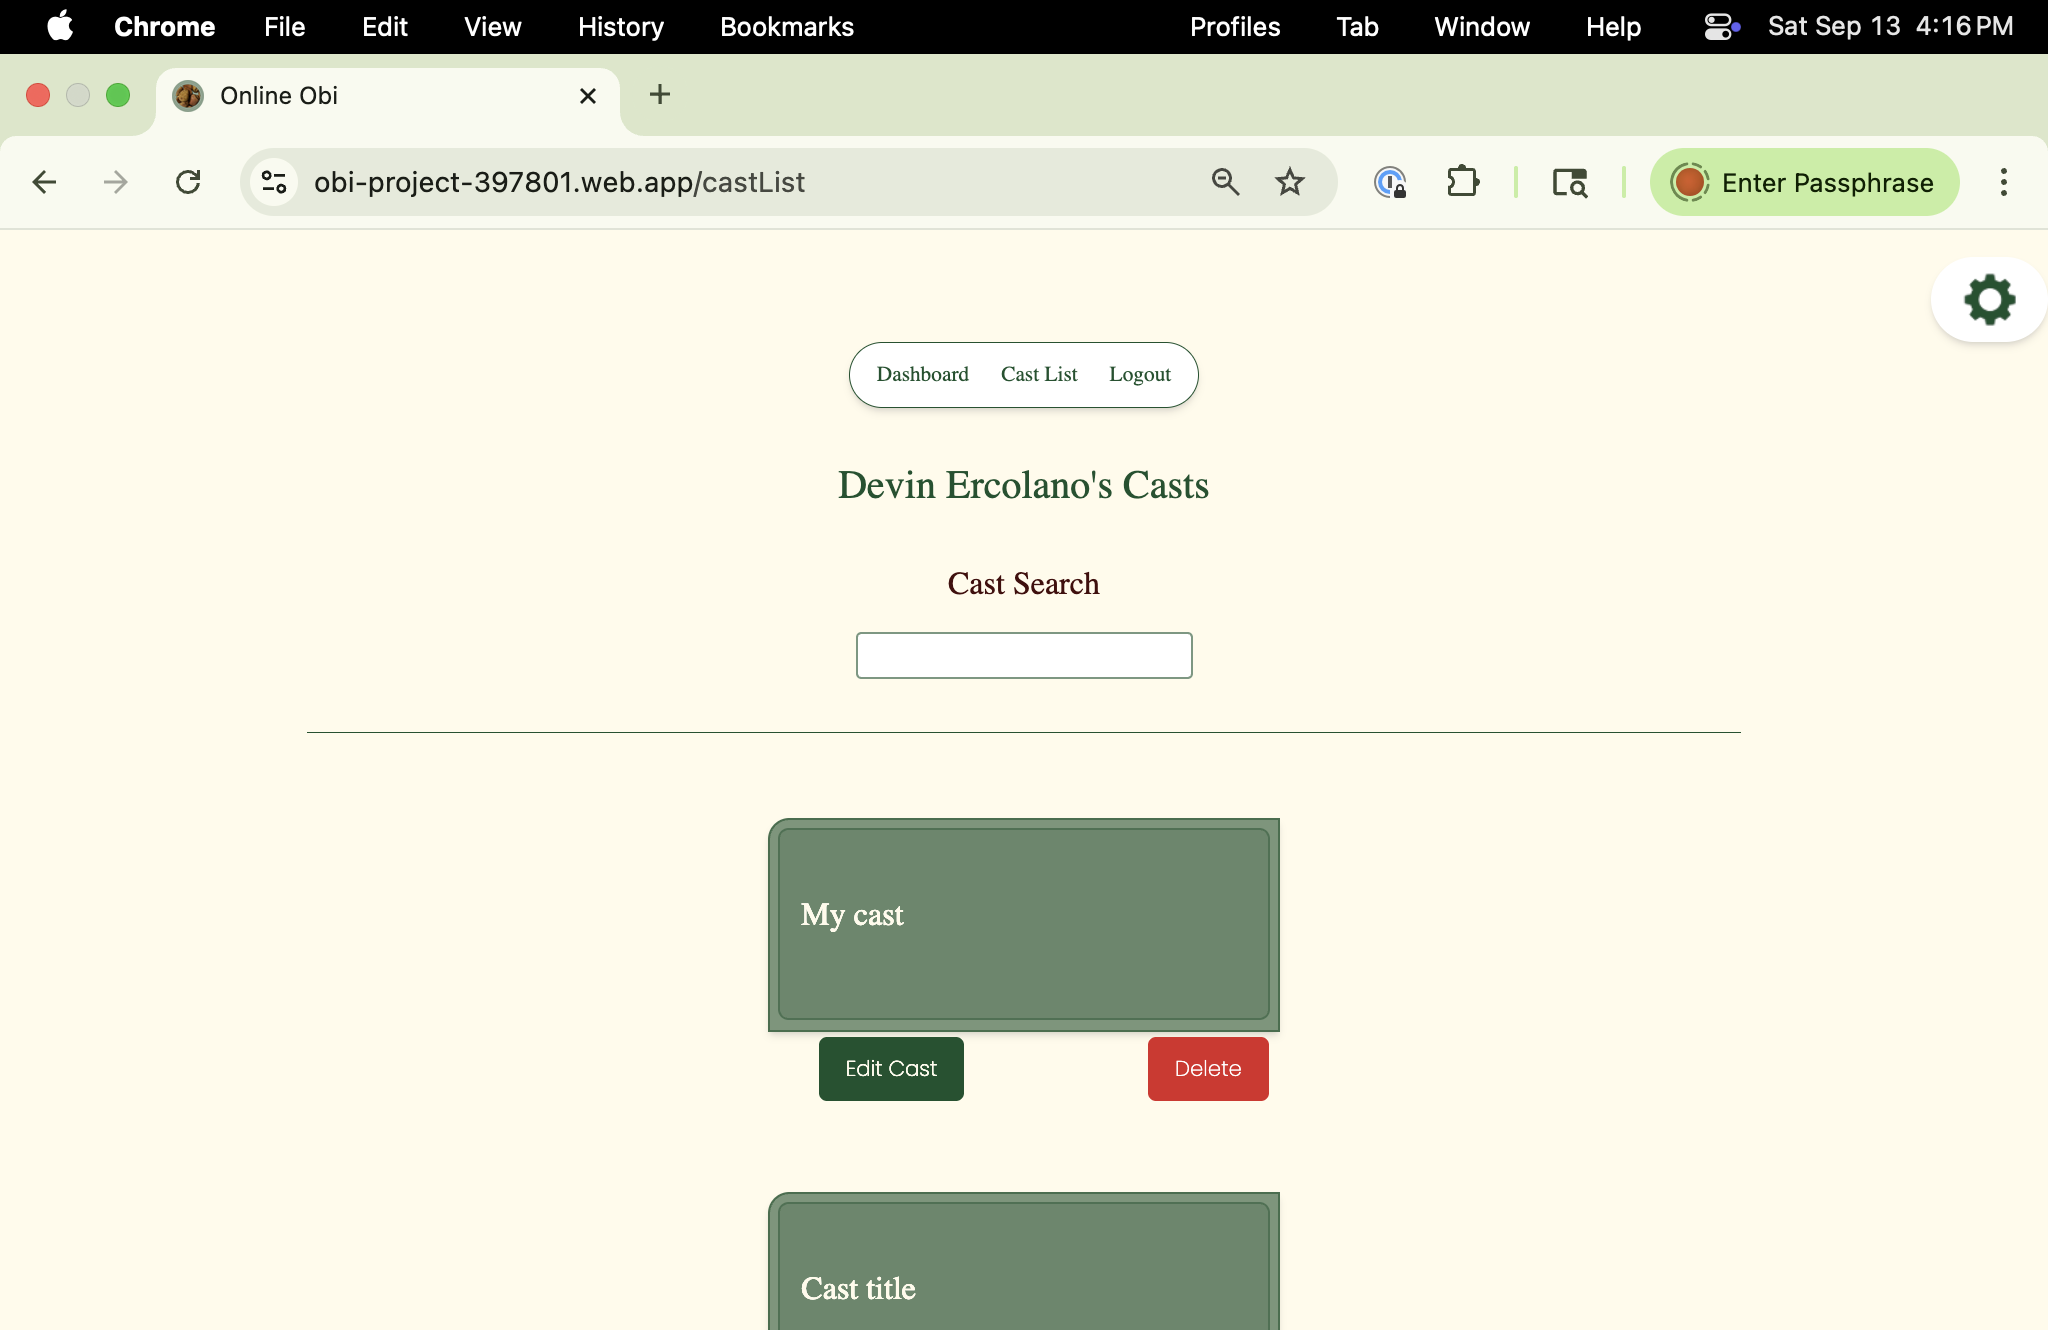This screenshot has width=2048, height=1330.
Task: Open the 1Password extension icon
Action: [x=1390, y=182]
